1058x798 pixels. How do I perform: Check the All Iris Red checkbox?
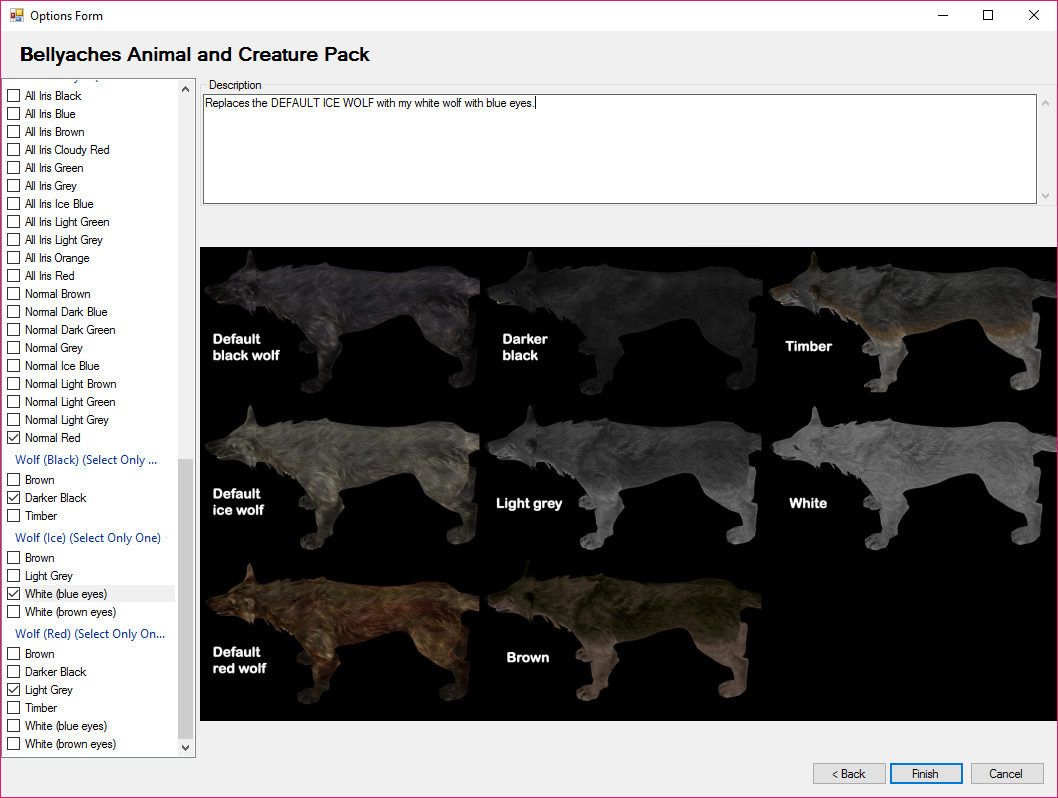pyautogui.click(x=13, y=276)
